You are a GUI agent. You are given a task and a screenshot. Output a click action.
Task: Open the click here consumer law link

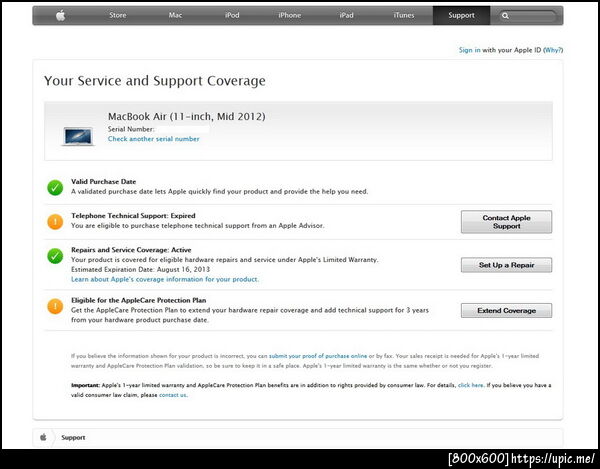(471, 385)
